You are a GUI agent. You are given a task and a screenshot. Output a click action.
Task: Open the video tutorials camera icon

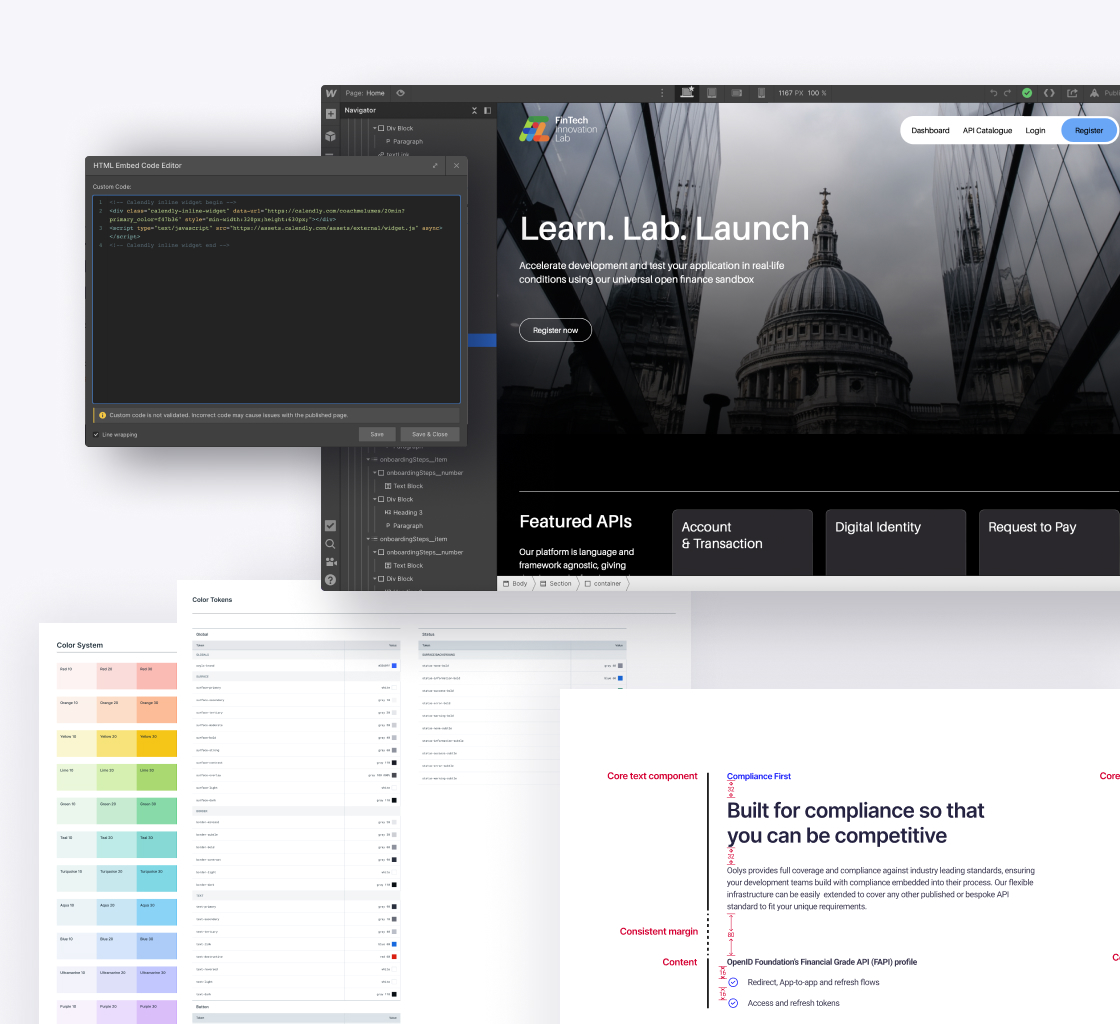click(x=330, y=562)
